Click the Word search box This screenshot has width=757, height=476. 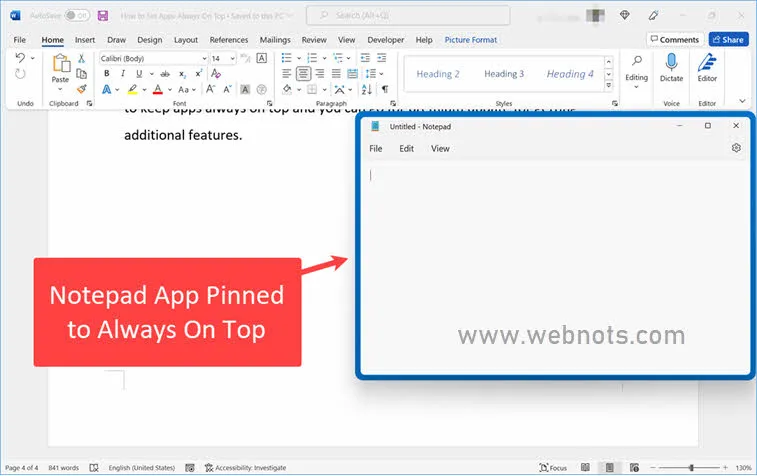click(408, 15)
